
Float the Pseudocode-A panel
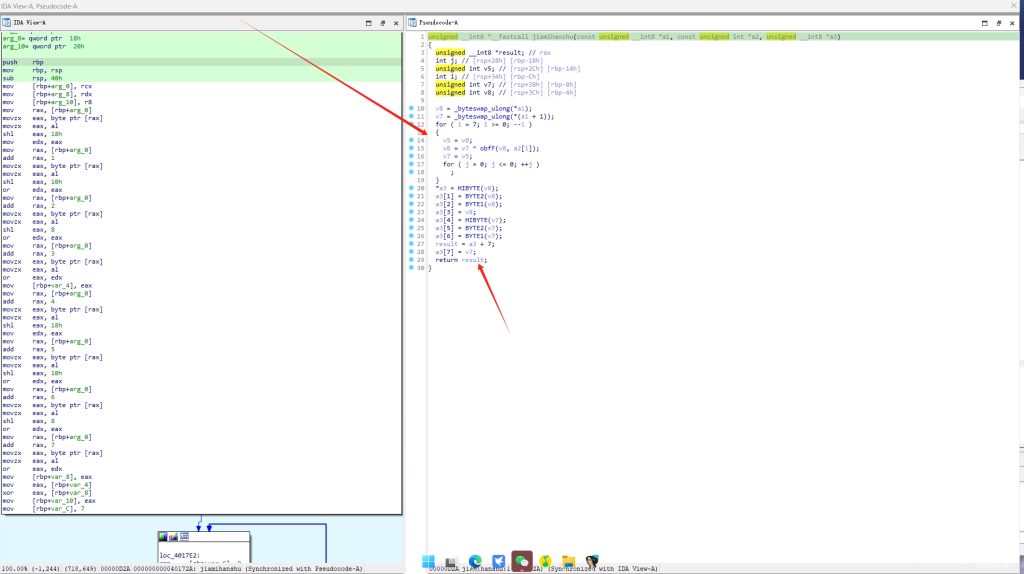(999, 23)
